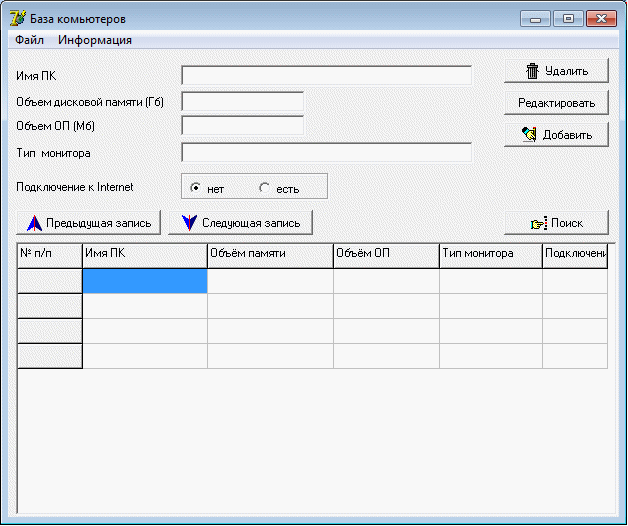Click the blue up arrow icon
628x526 pixels.
[34, 223]
